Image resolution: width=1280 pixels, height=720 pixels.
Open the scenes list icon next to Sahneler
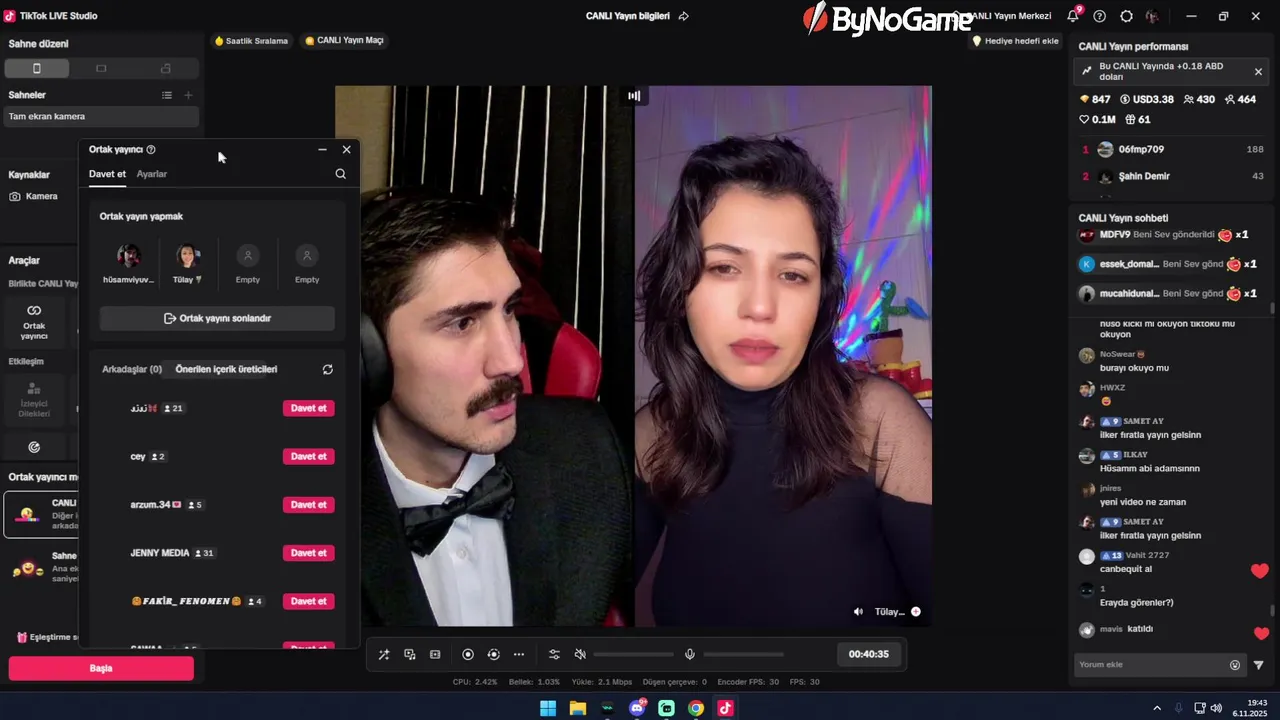click(x=167, y=95)
